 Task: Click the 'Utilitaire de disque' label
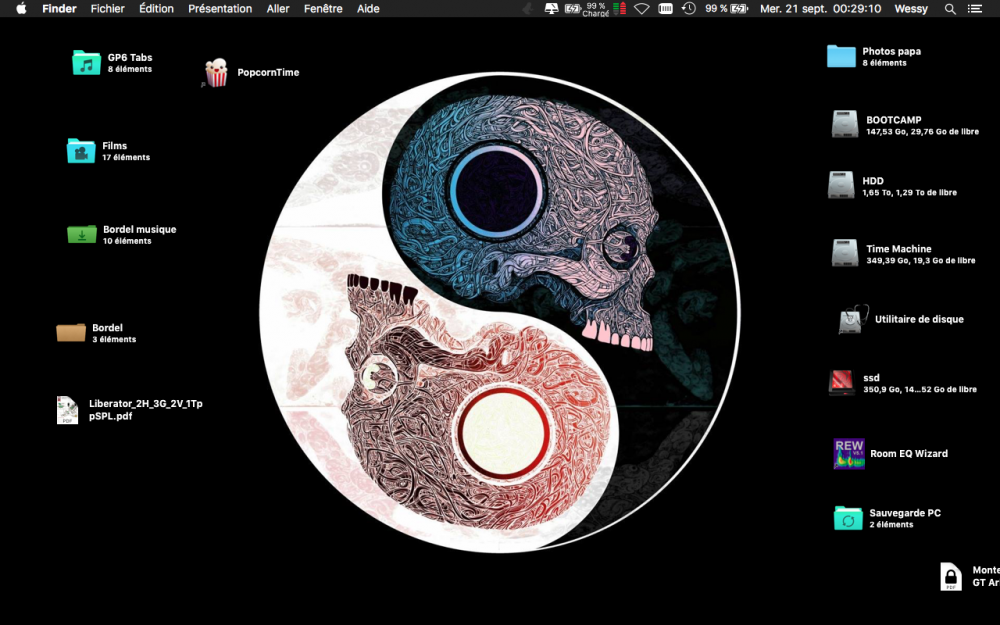pyautogui.click(x=919, y=319)
